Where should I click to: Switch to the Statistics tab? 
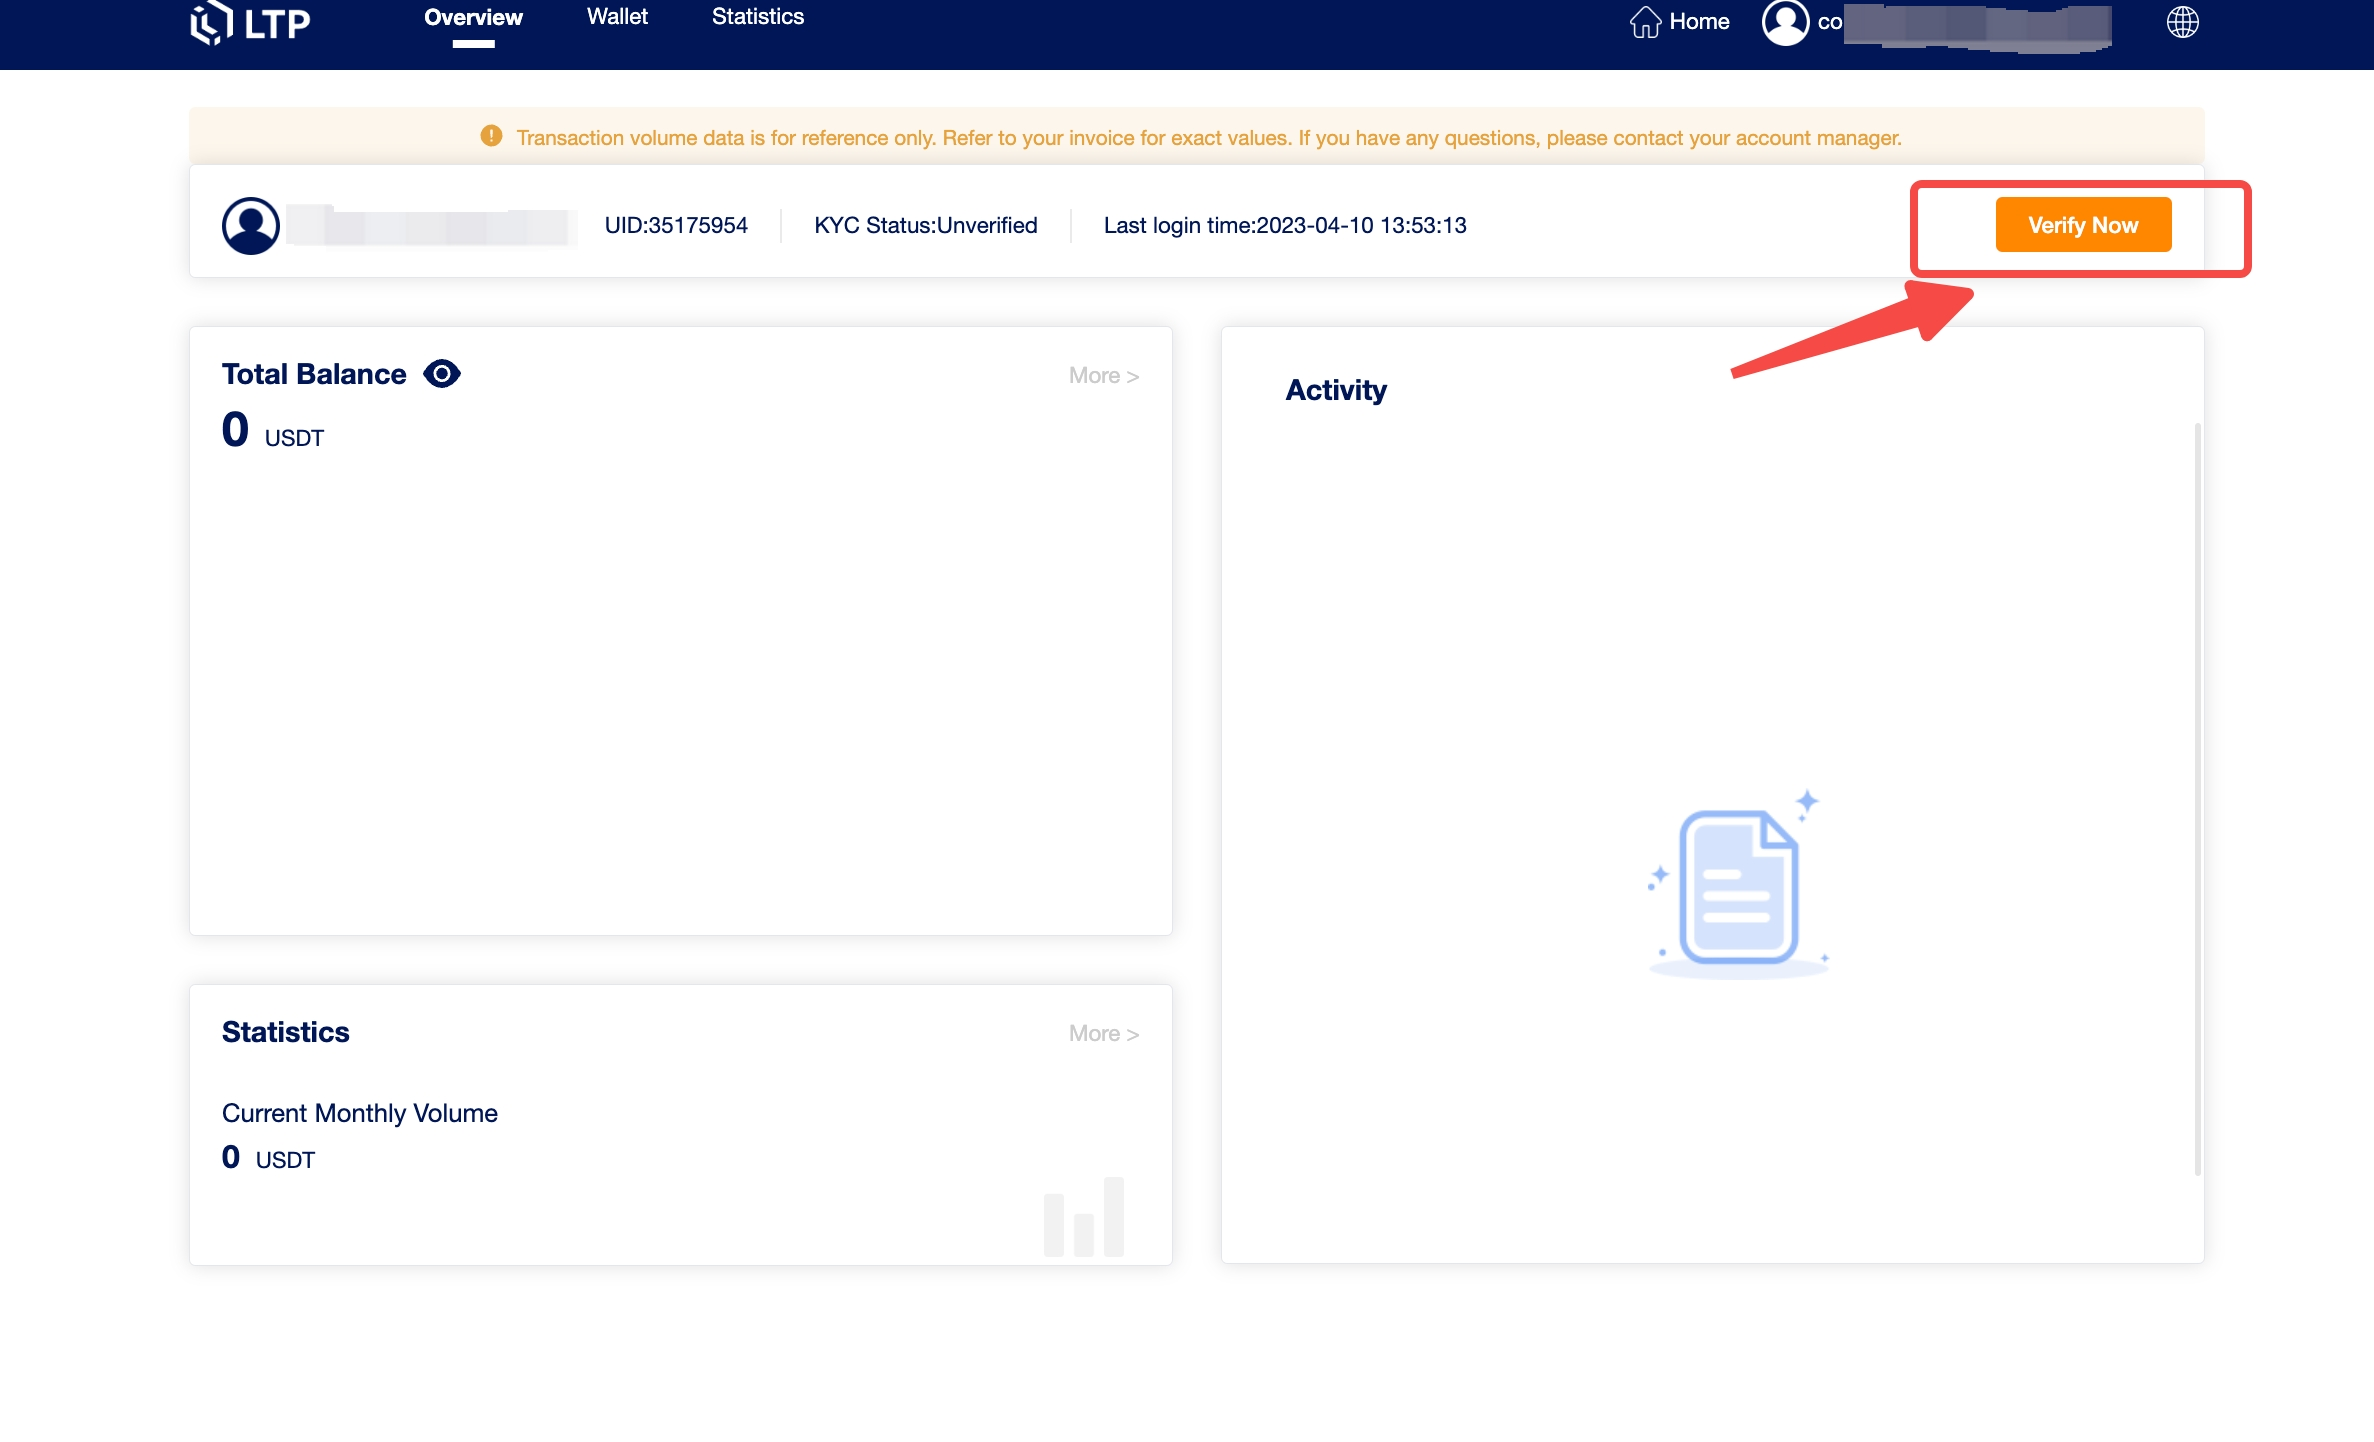coord(757,17)
